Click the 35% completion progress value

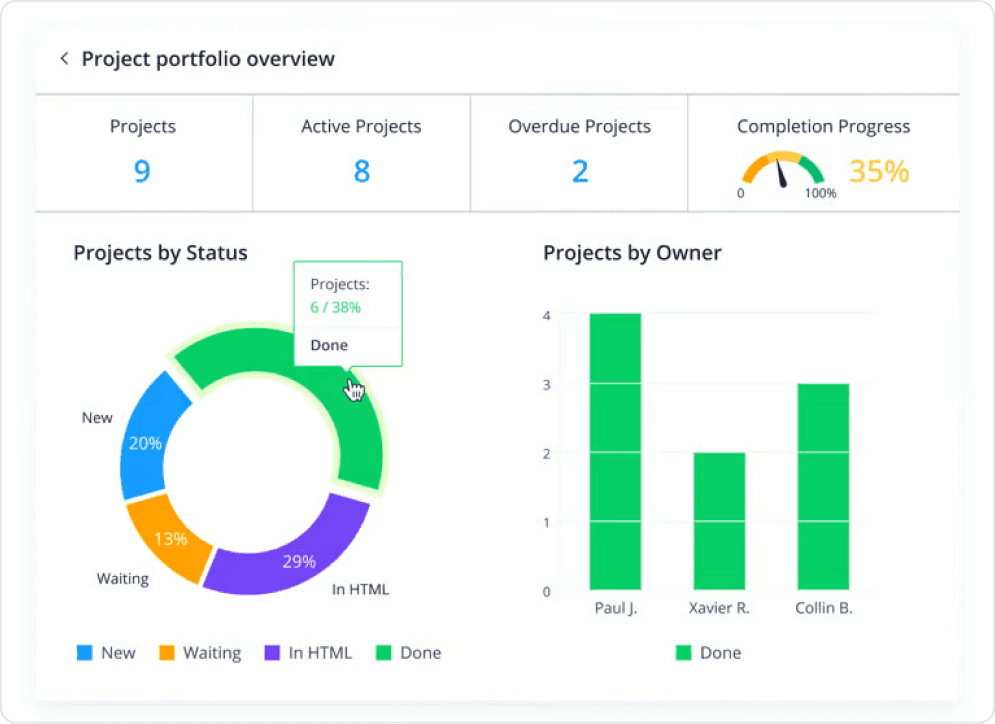pyautogui.click(x=879, y=171)
